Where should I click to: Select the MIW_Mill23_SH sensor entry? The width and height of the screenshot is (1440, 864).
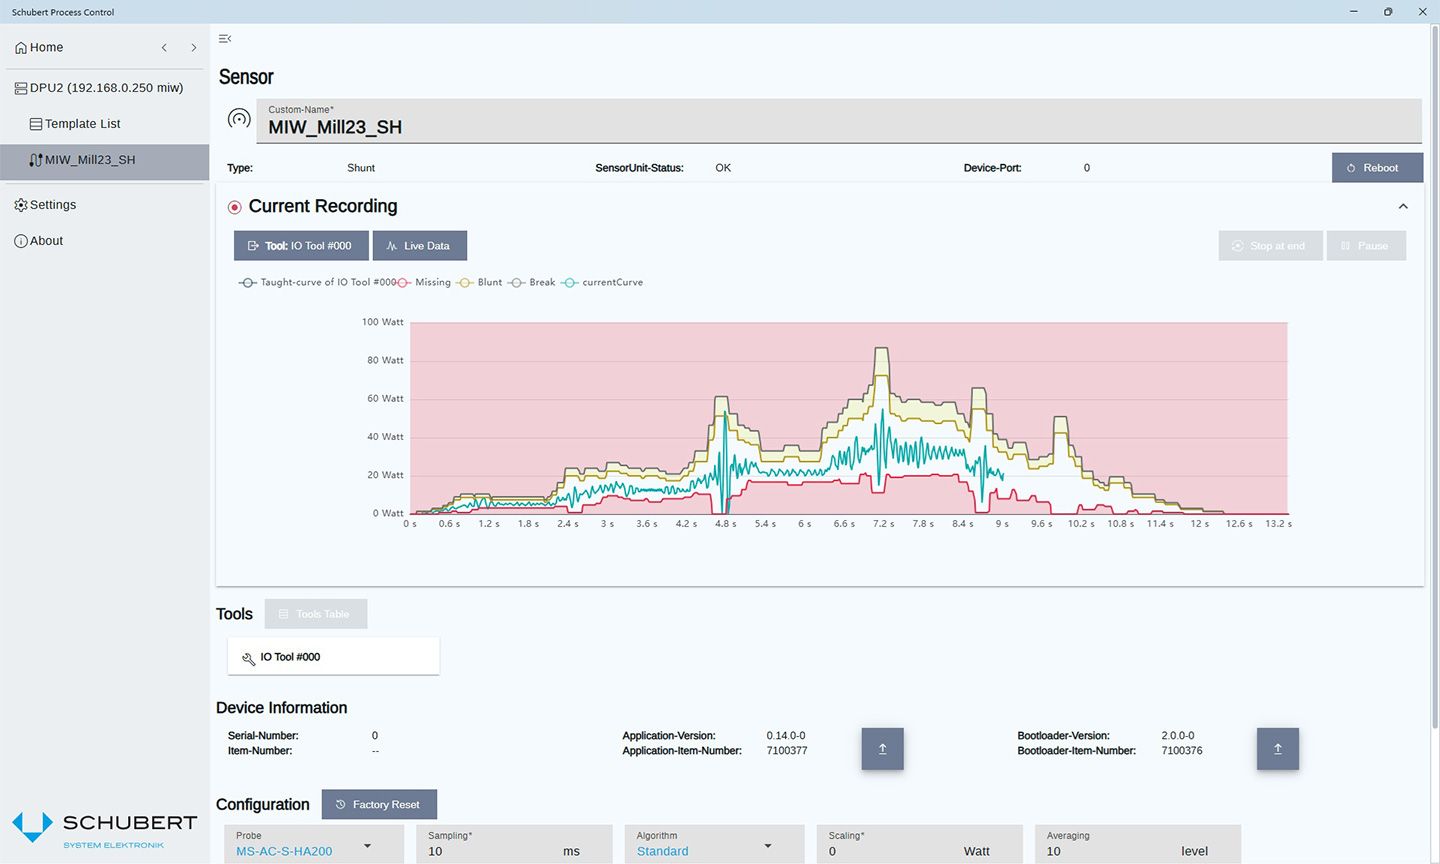[104, 160]
